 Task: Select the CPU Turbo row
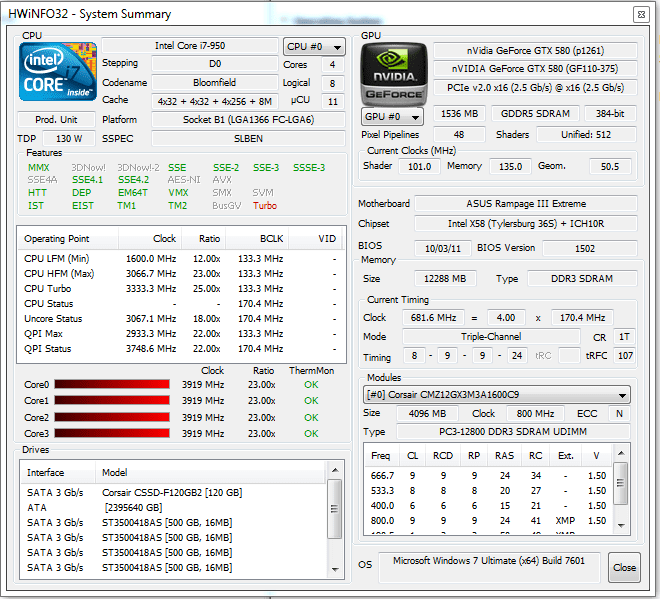[x=181, y=289]
